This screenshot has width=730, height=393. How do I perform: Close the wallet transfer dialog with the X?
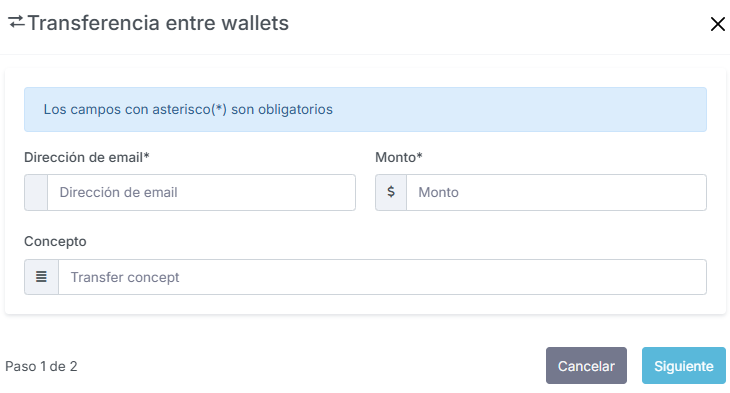[717, 24]
